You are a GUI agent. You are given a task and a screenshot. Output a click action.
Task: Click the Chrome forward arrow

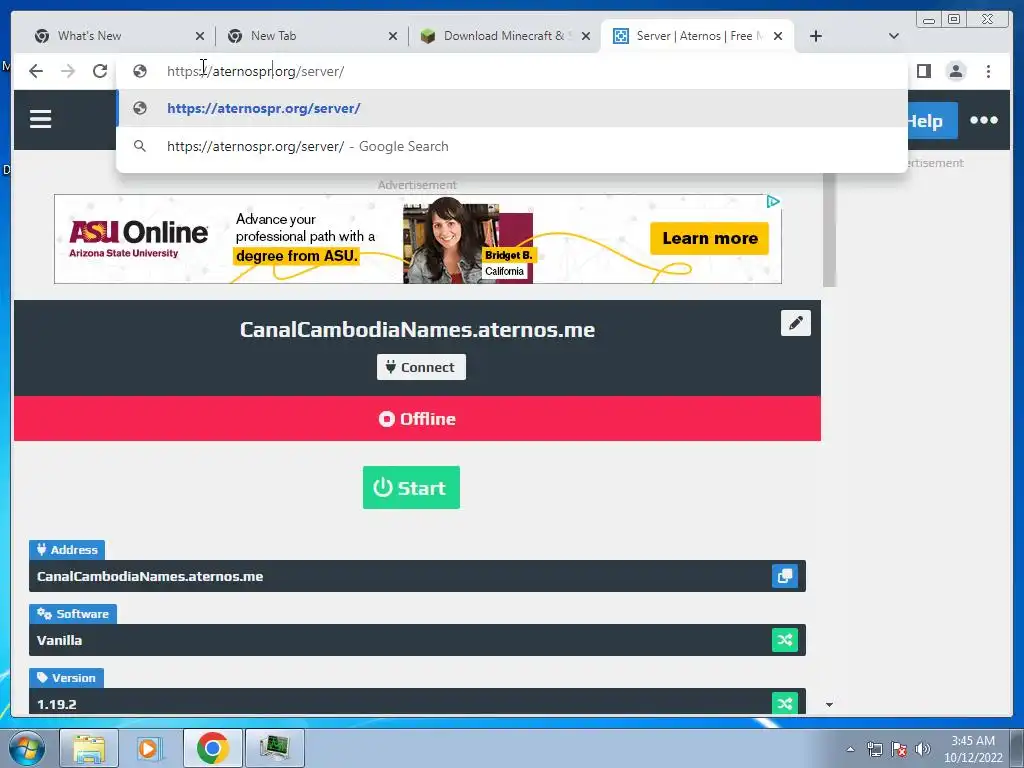point(68,71)
